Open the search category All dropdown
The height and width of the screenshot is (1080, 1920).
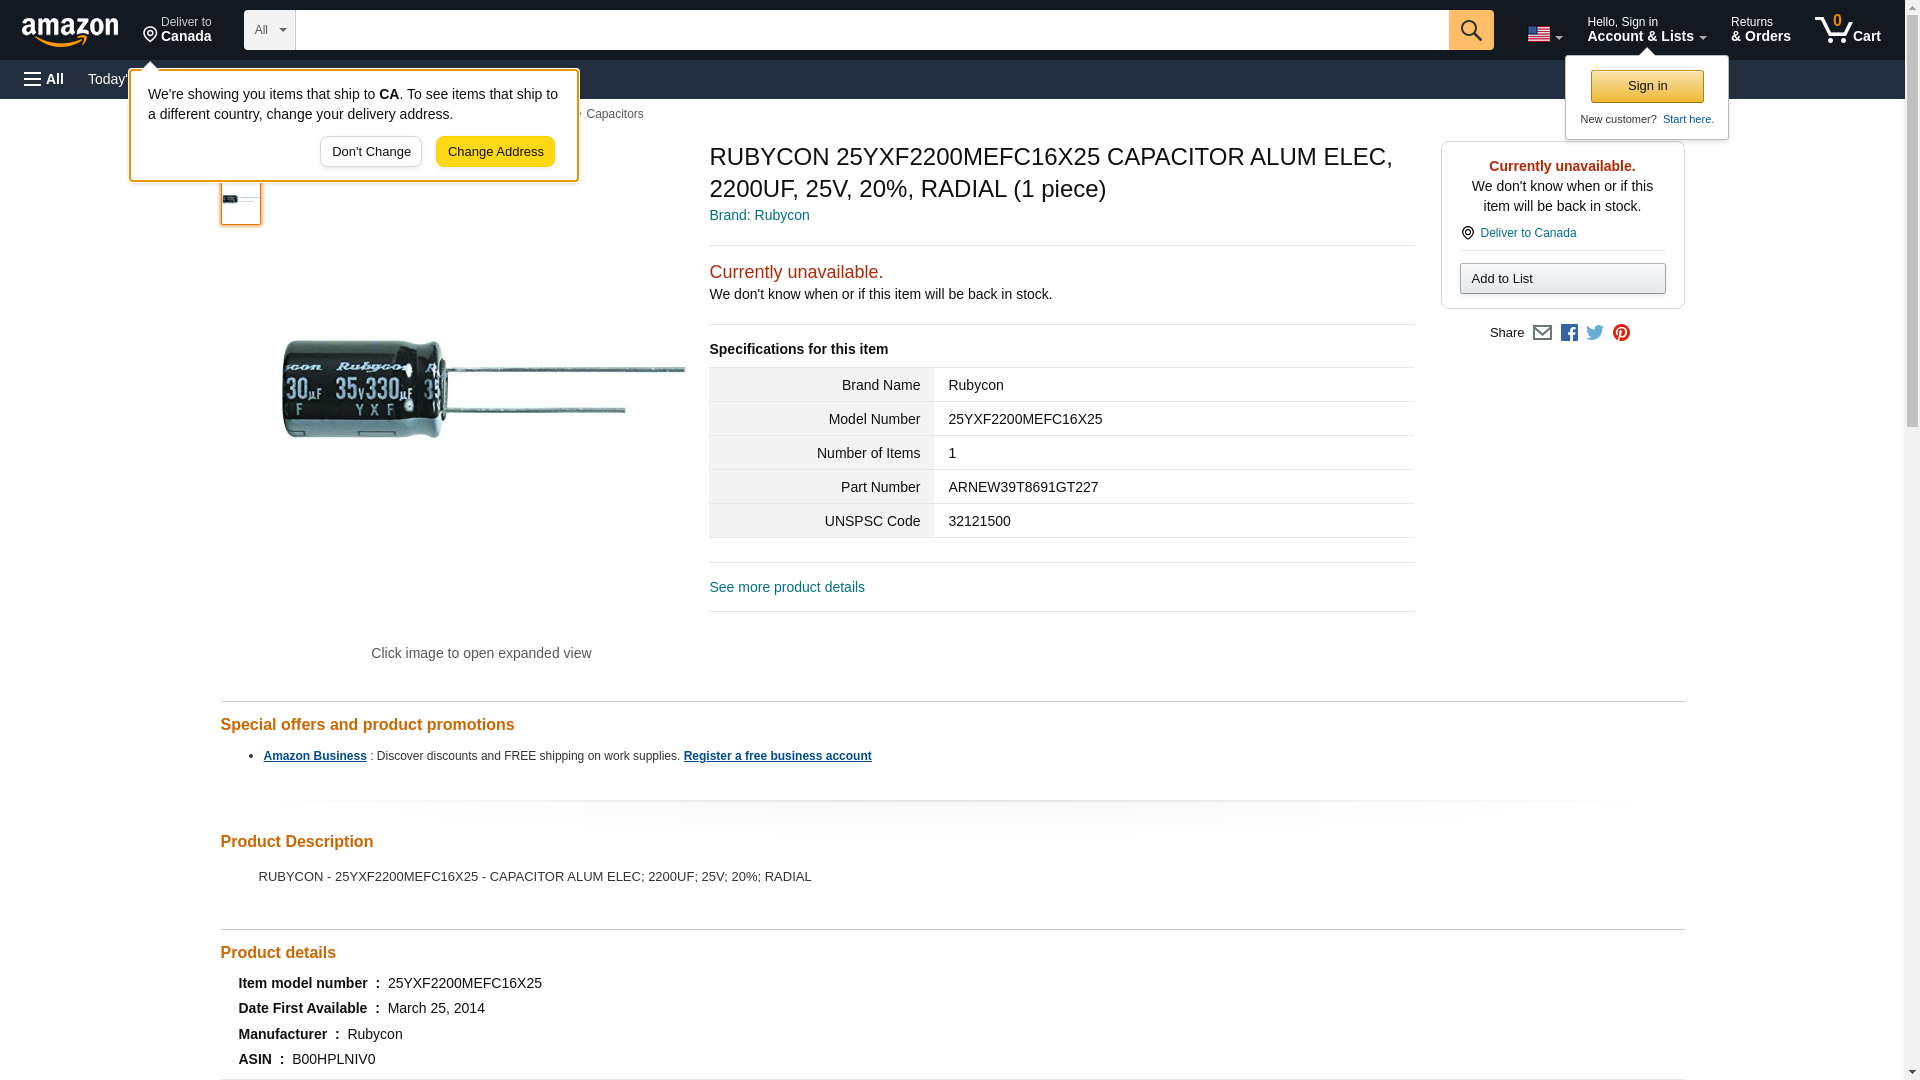(269, 30)
